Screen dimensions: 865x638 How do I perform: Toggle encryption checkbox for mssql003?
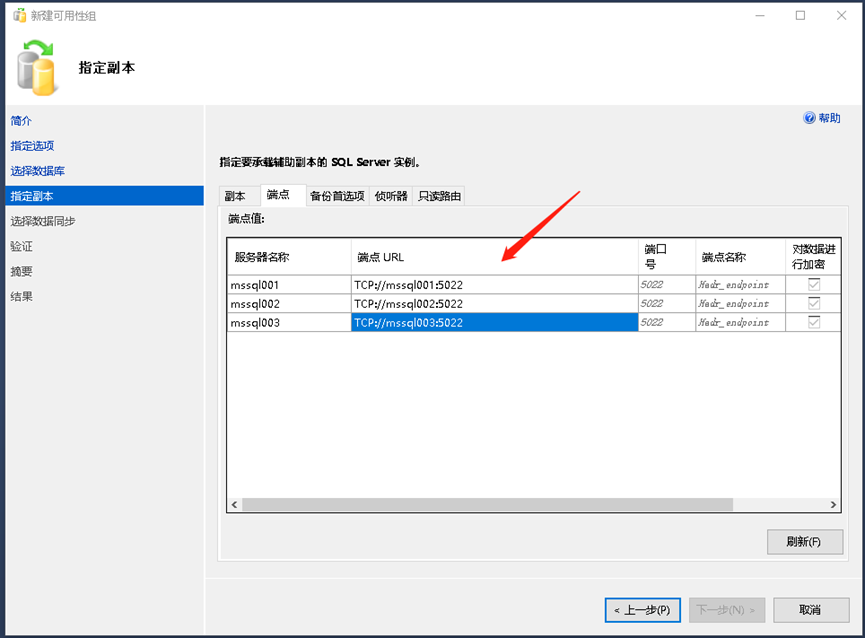(814, 322)
